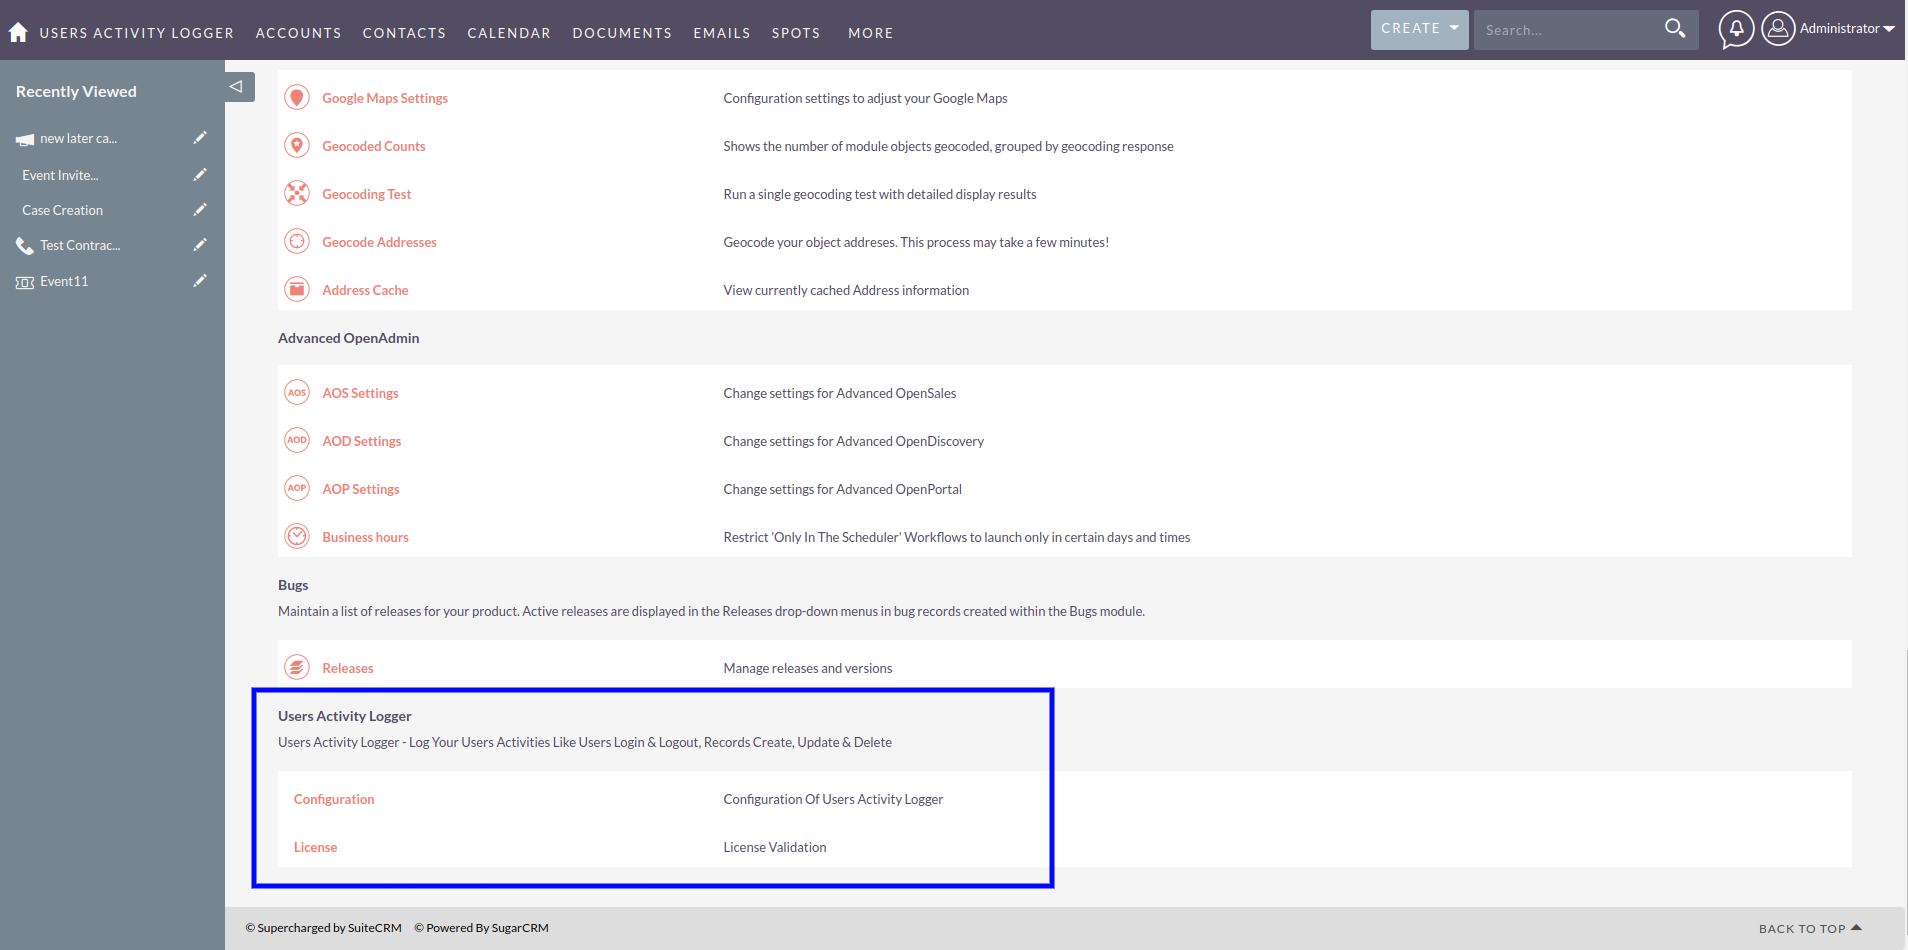The image size is (1908, 950).
Task: Open Releases link
Action: coord(347,668)
